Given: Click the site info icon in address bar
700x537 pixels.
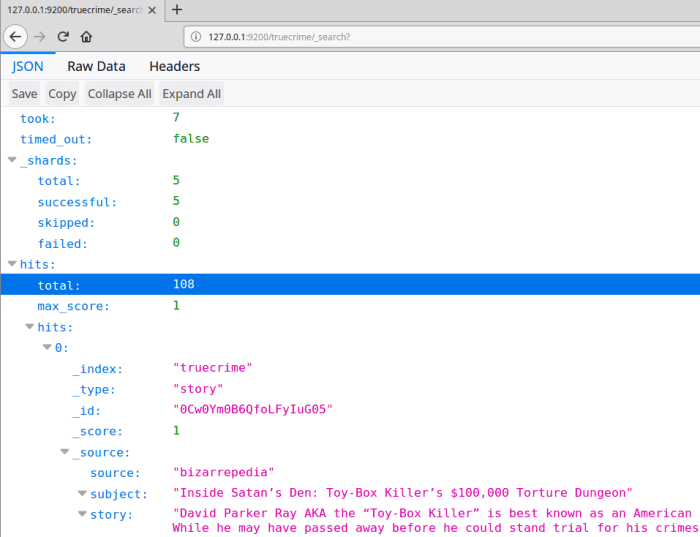Looking at the screenshot, I should click(x=195, y=37).
